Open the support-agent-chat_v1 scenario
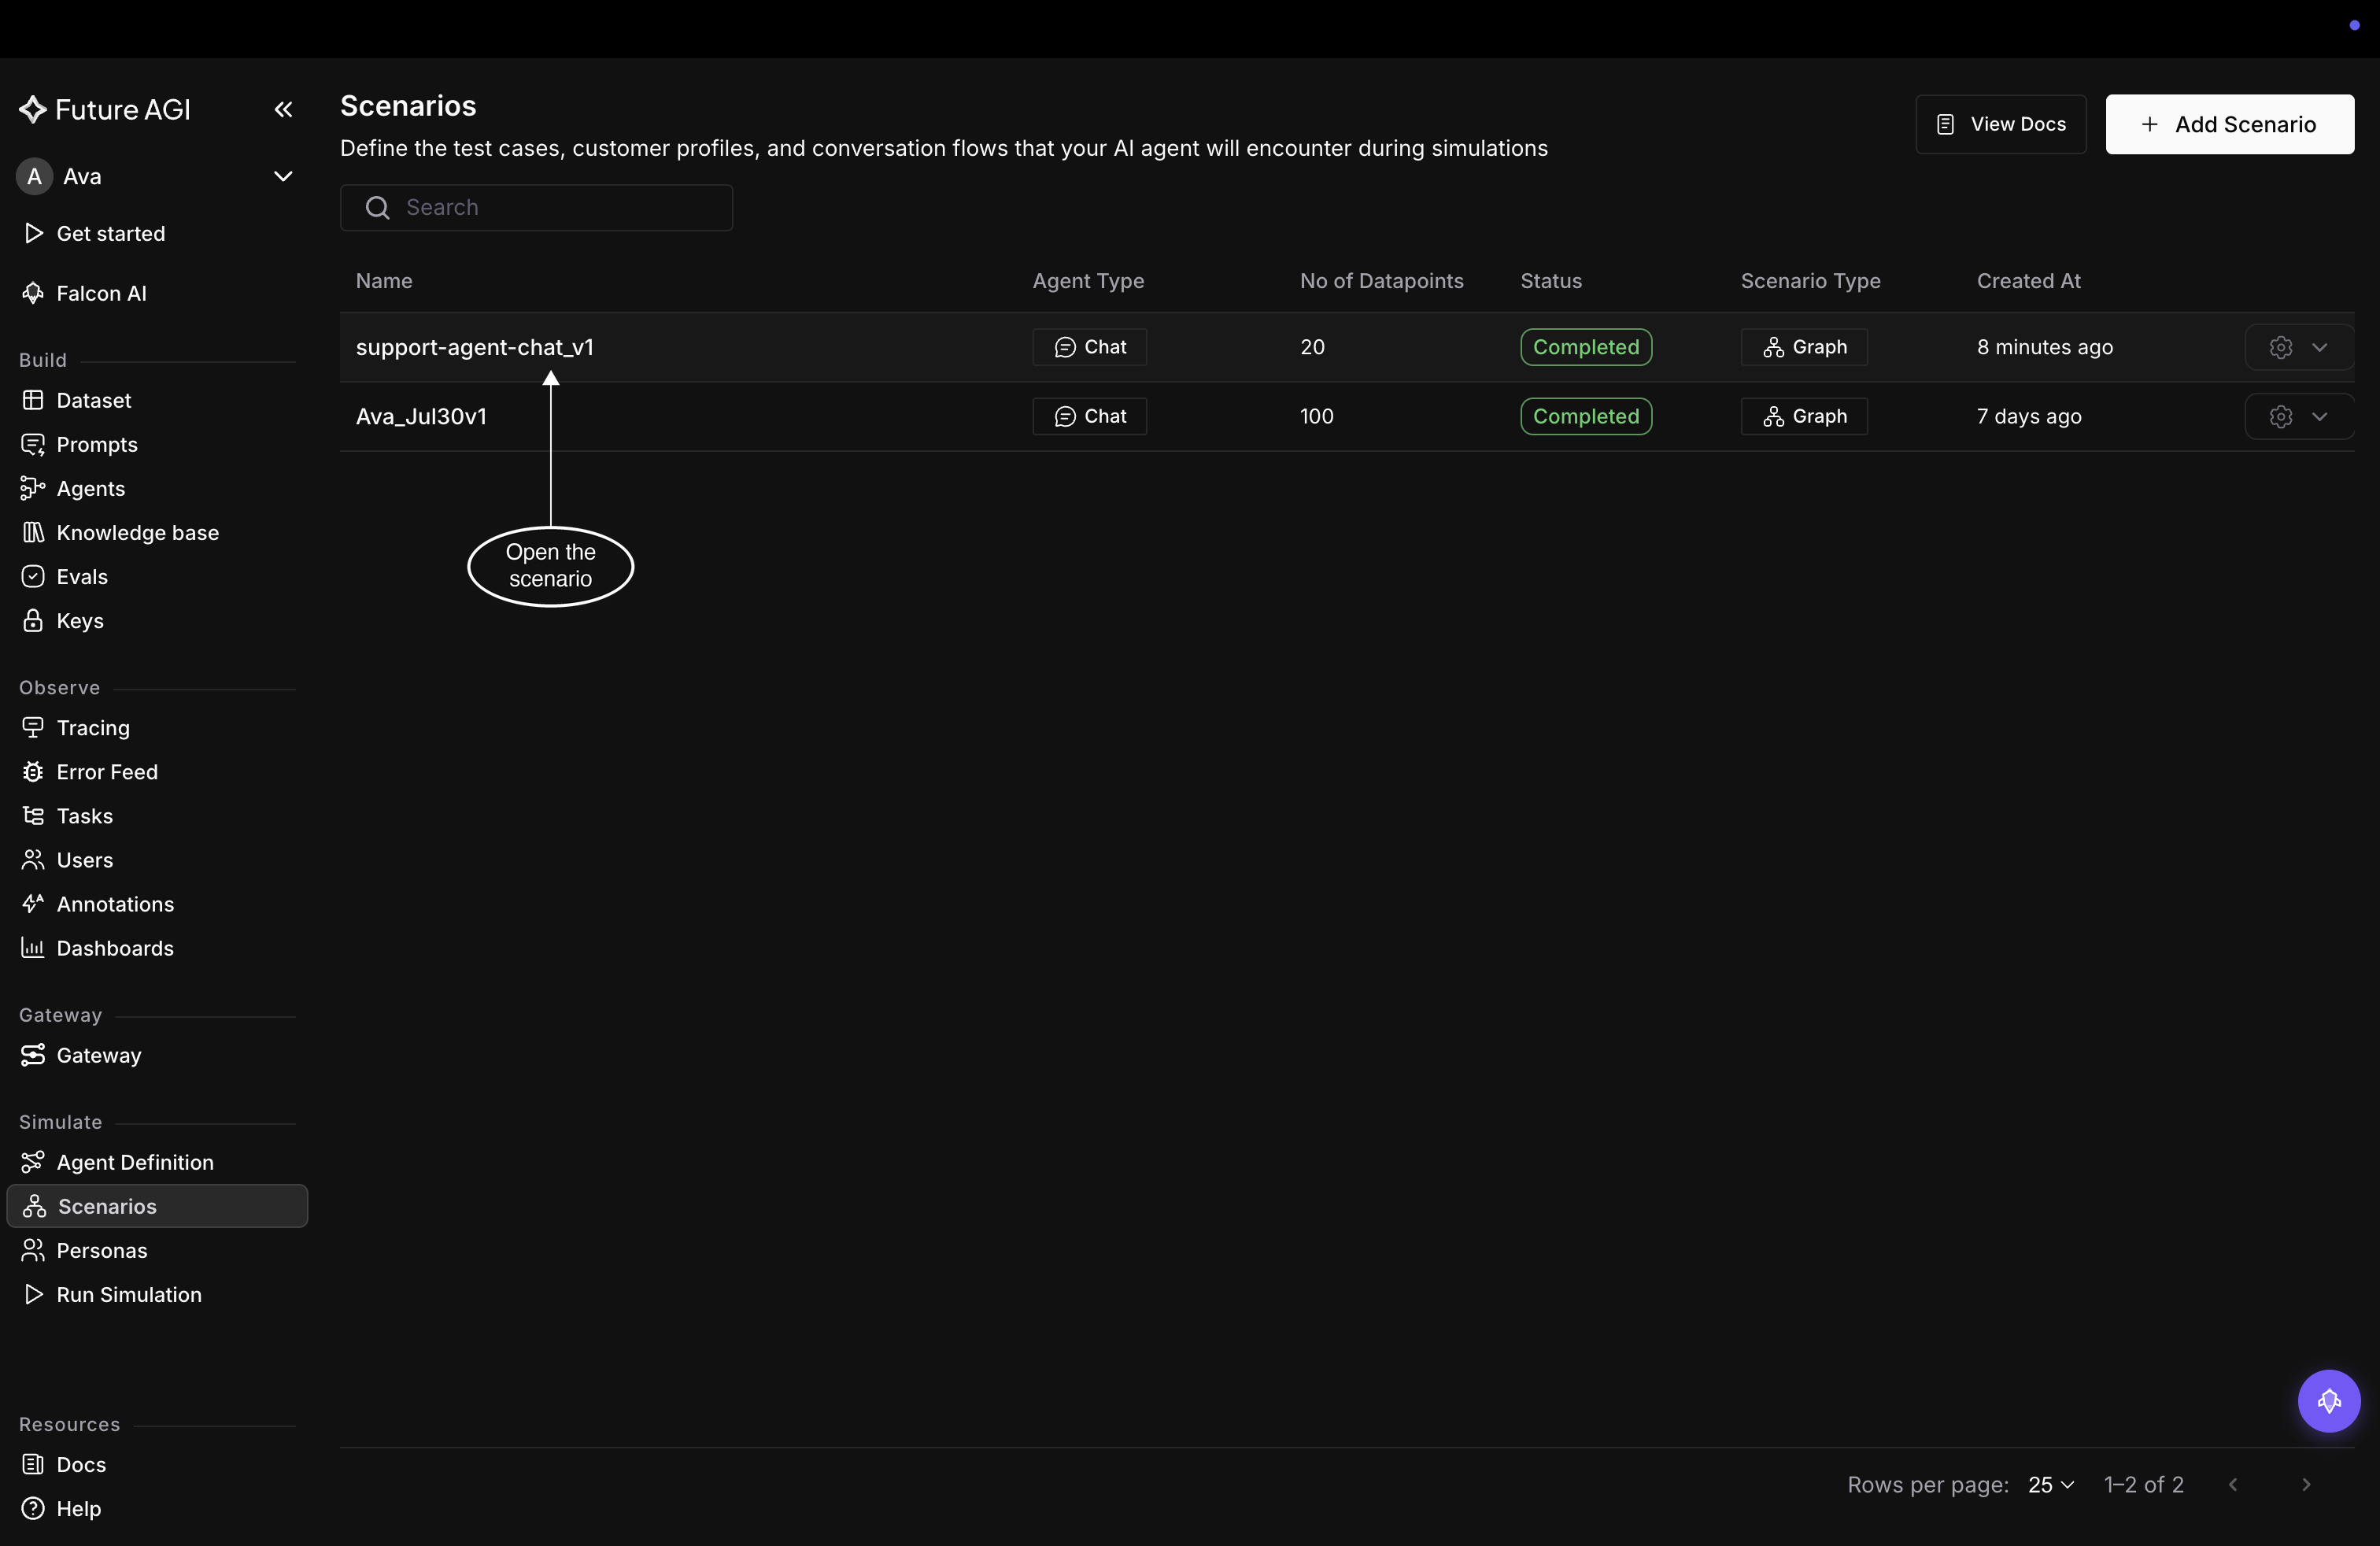 (475, 347)
